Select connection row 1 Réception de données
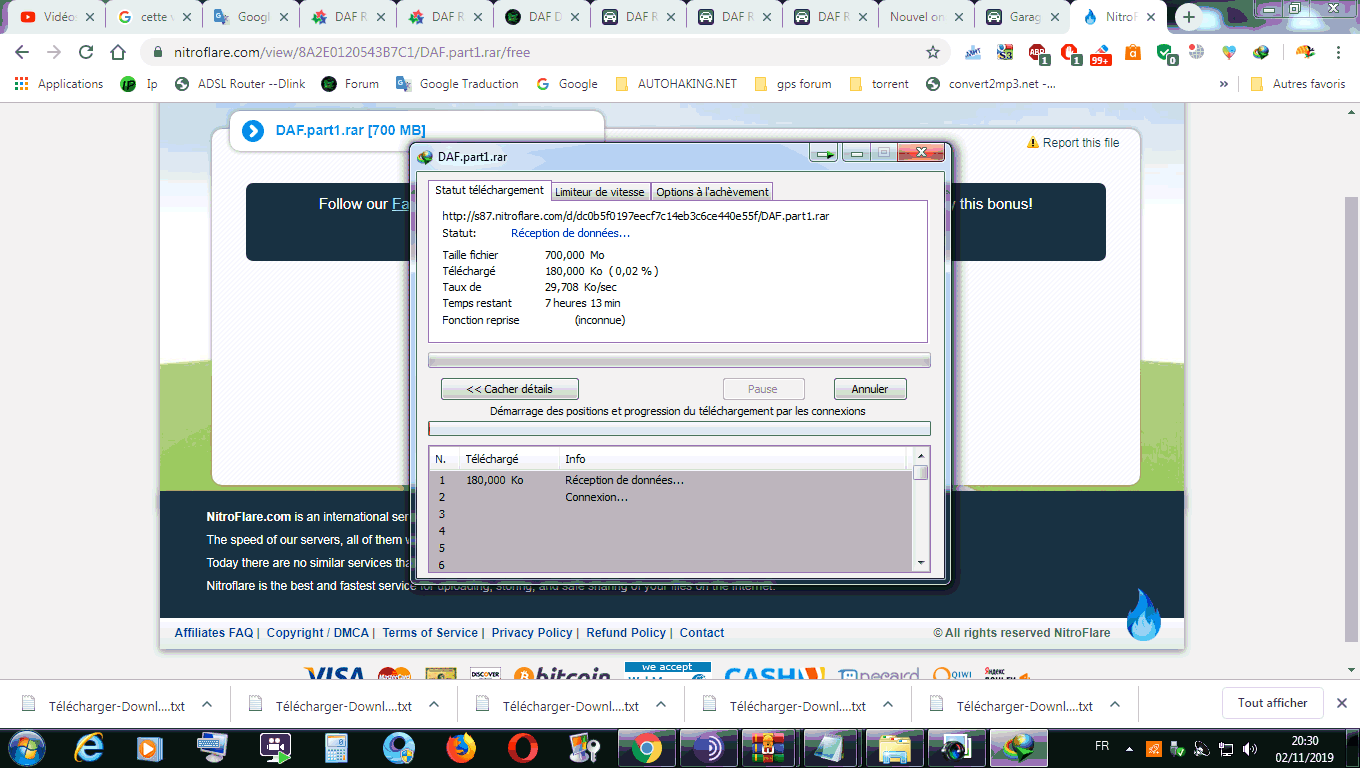Screen dimensions: 1360x768 (x=670, y=480)
